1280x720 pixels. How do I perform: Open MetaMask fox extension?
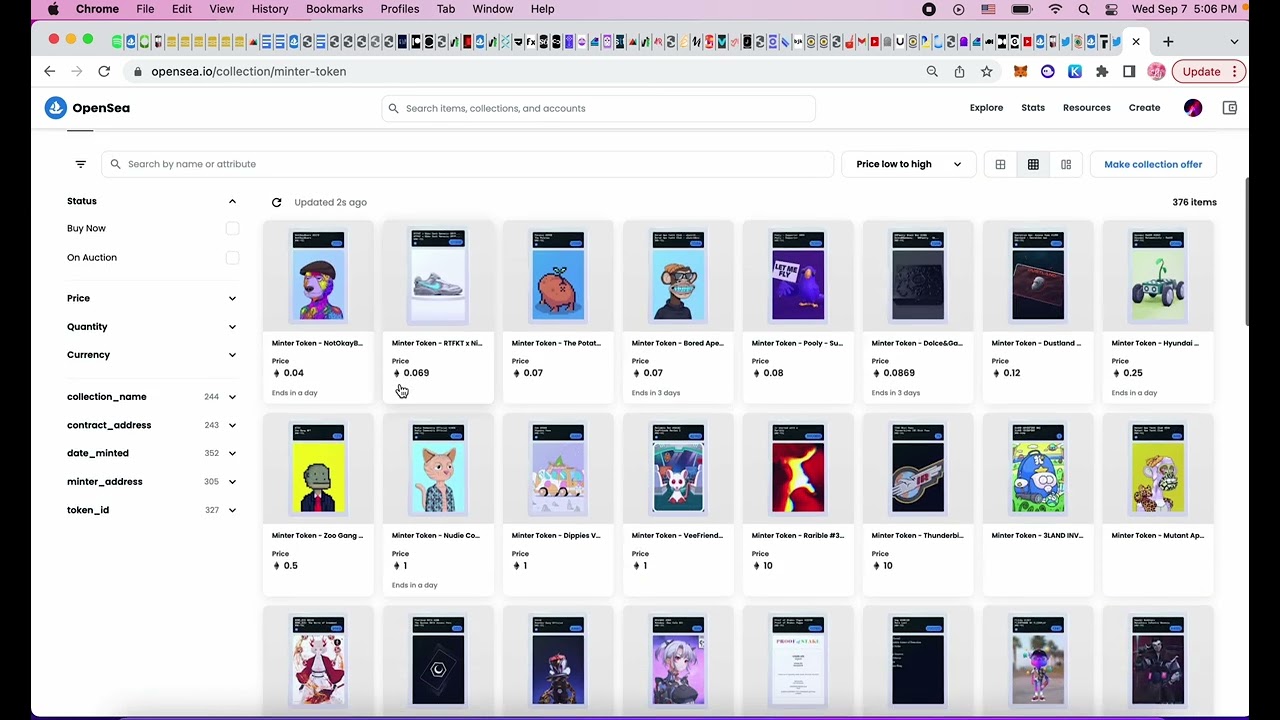tap(1021, 71)
